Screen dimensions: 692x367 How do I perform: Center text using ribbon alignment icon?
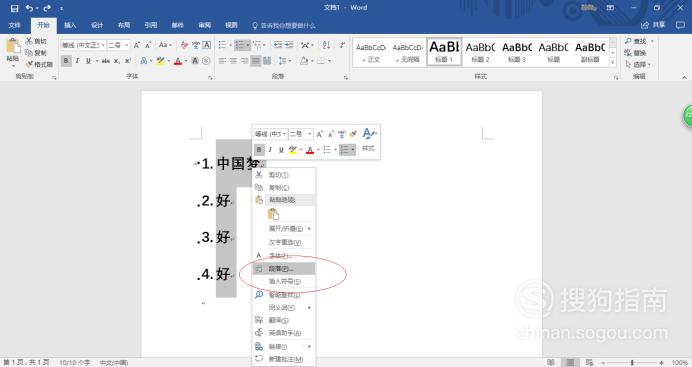(233, 61)
